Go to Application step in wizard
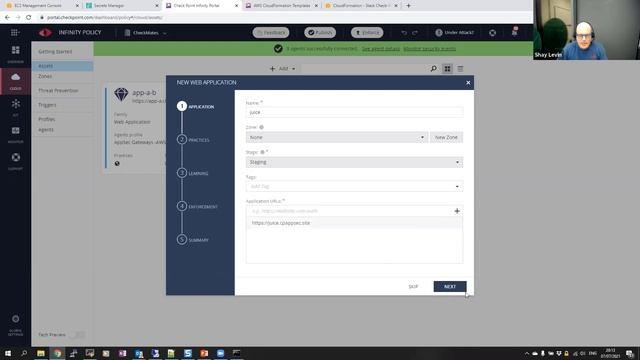The image size is (640, 360). click(196, 107)
